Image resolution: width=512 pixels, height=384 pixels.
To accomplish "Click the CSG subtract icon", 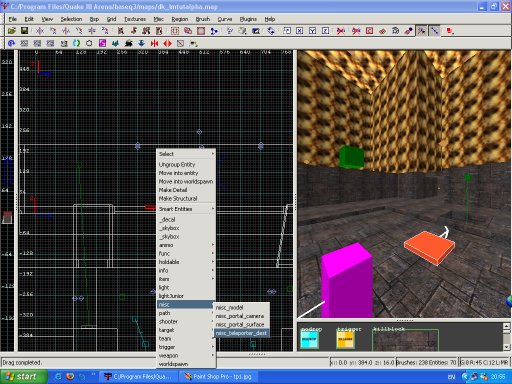I will point(175,31).
